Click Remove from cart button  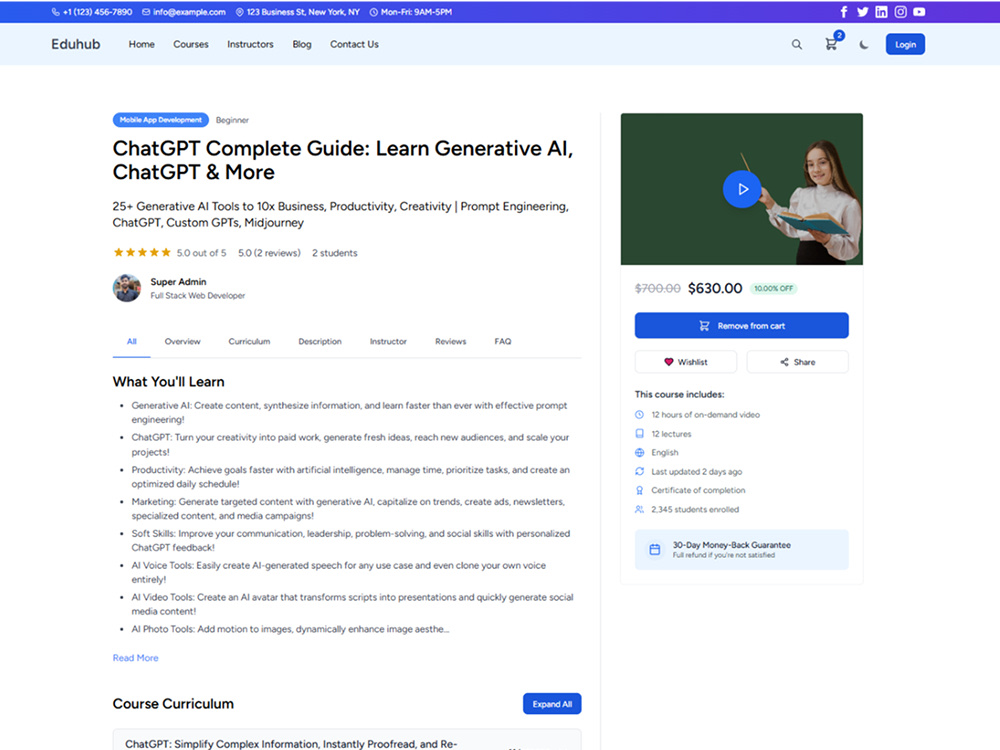coord(742,325)
